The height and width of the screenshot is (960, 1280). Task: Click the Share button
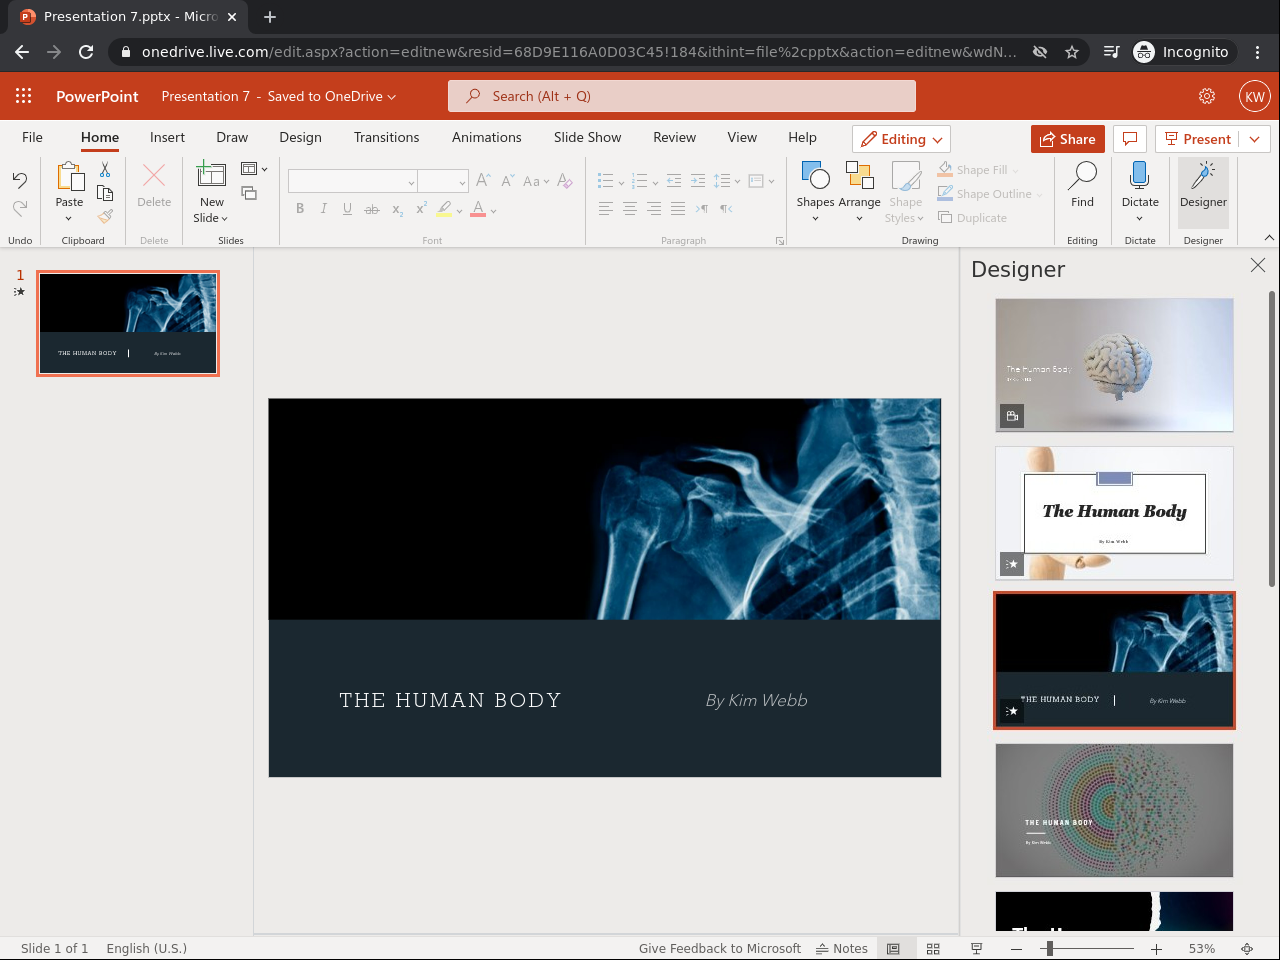coord(1067,139)
